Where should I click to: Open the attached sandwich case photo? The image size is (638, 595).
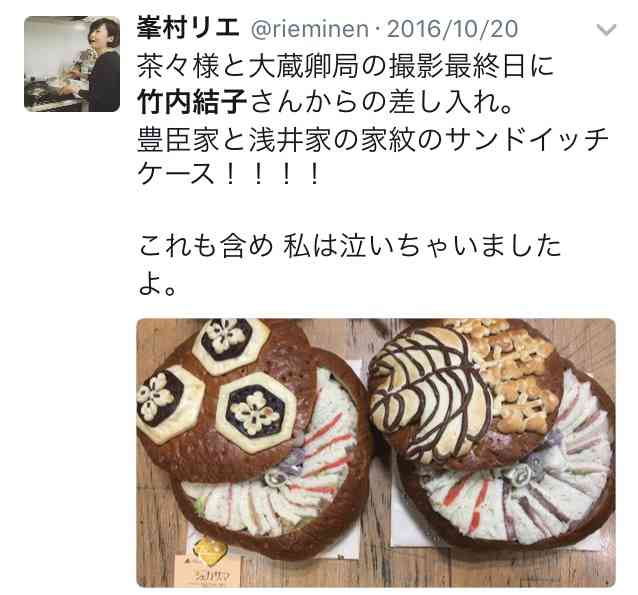(x=376, y=452)
